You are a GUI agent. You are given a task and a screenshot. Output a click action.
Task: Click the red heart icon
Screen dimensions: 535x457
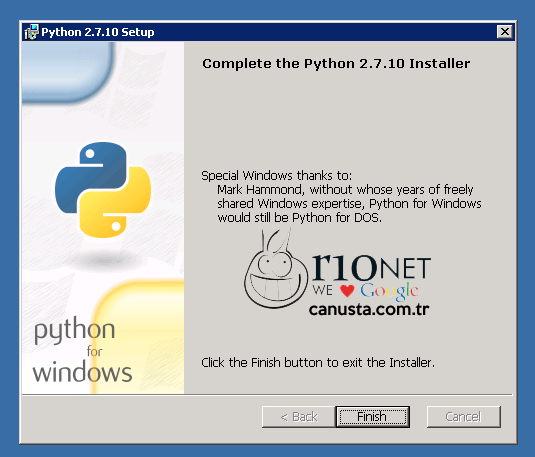(x=347, y=290)
